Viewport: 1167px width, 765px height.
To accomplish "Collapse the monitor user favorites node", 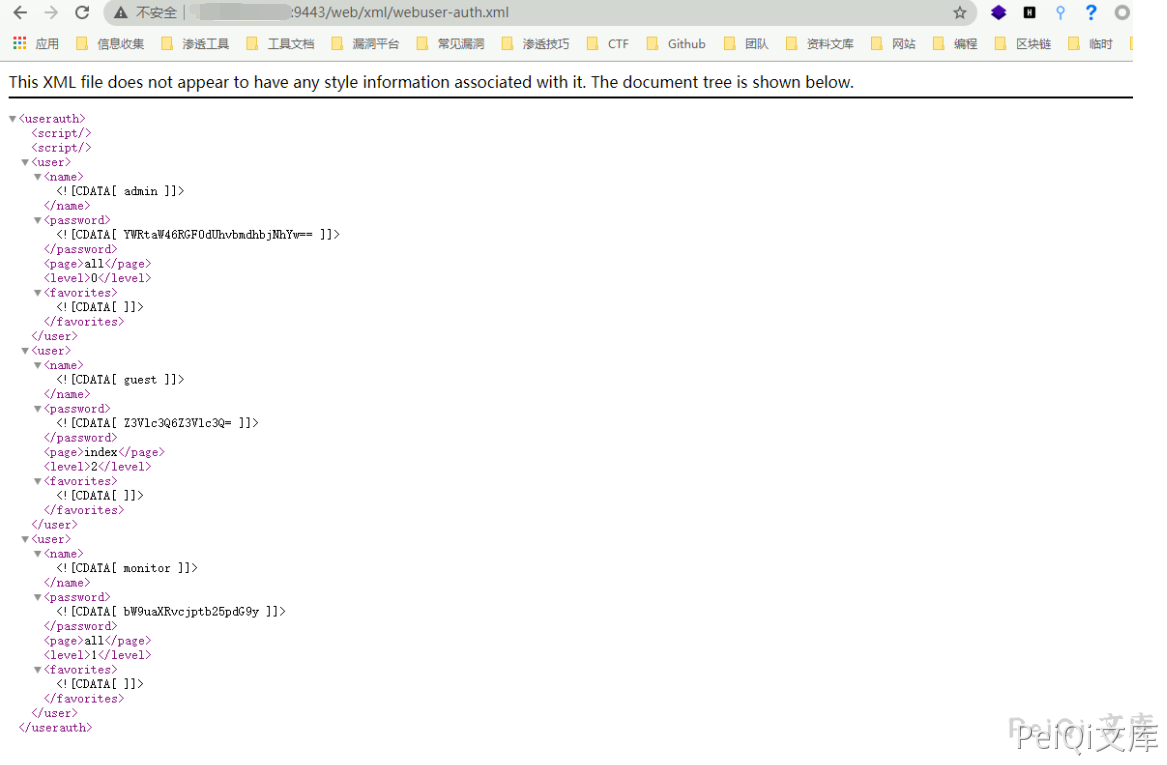I will 38,670.
